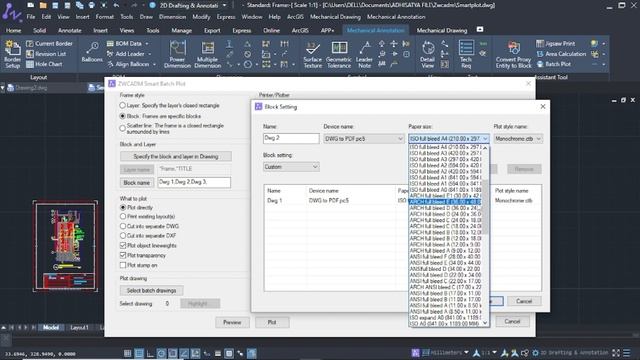The width and height of the screenshot is (640, 360).
Task: Expand the Add Leader dropdown arrow
Action: tap(150, 54)
